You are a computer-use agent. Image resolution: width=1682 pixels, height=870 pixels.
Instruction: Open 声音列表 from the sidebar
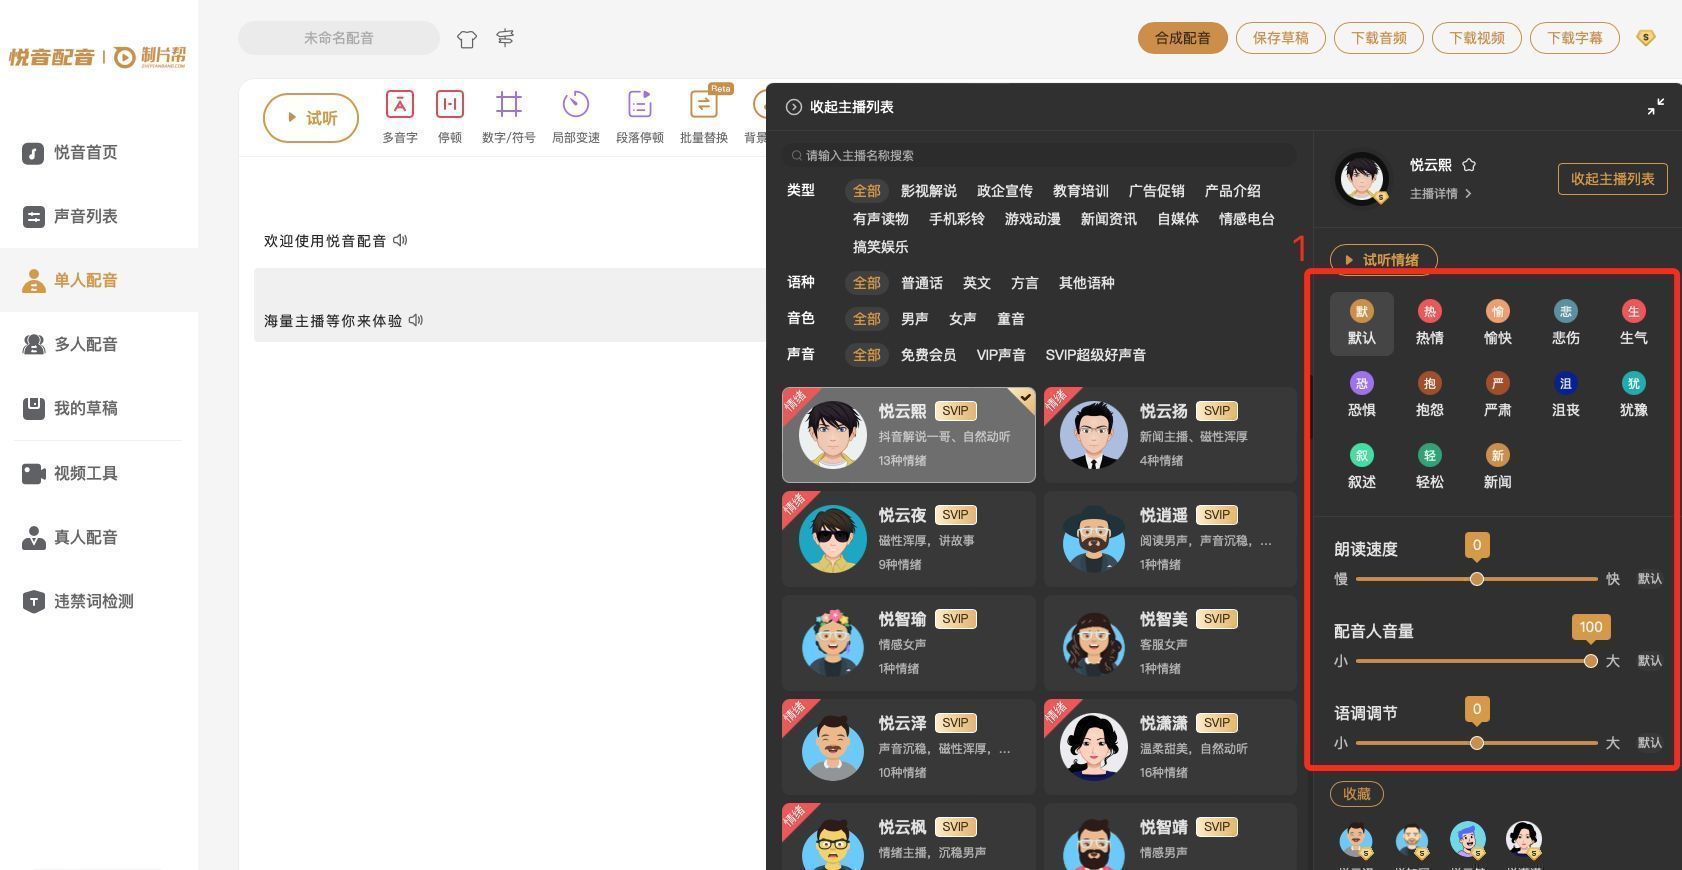(99, 216)
